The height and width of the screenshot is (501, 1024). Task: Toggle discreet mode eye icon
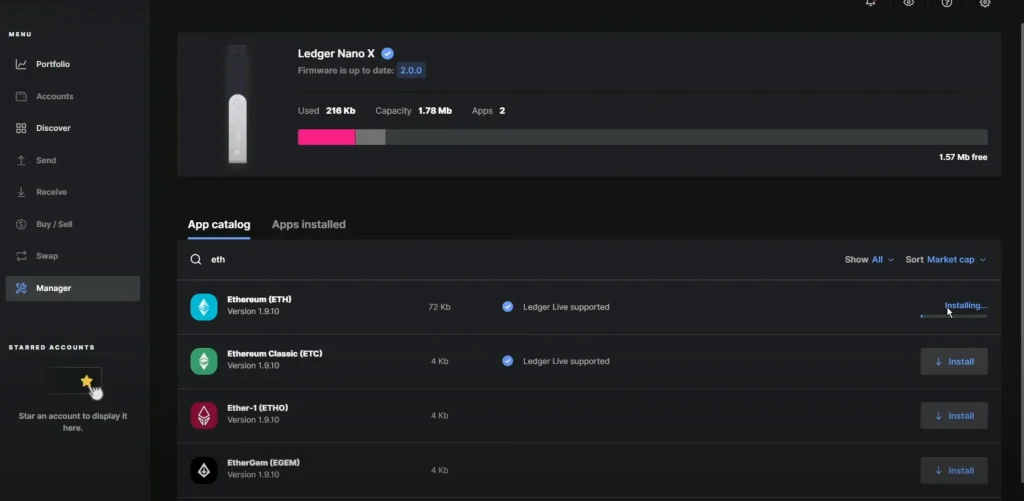tap(908, 3)
